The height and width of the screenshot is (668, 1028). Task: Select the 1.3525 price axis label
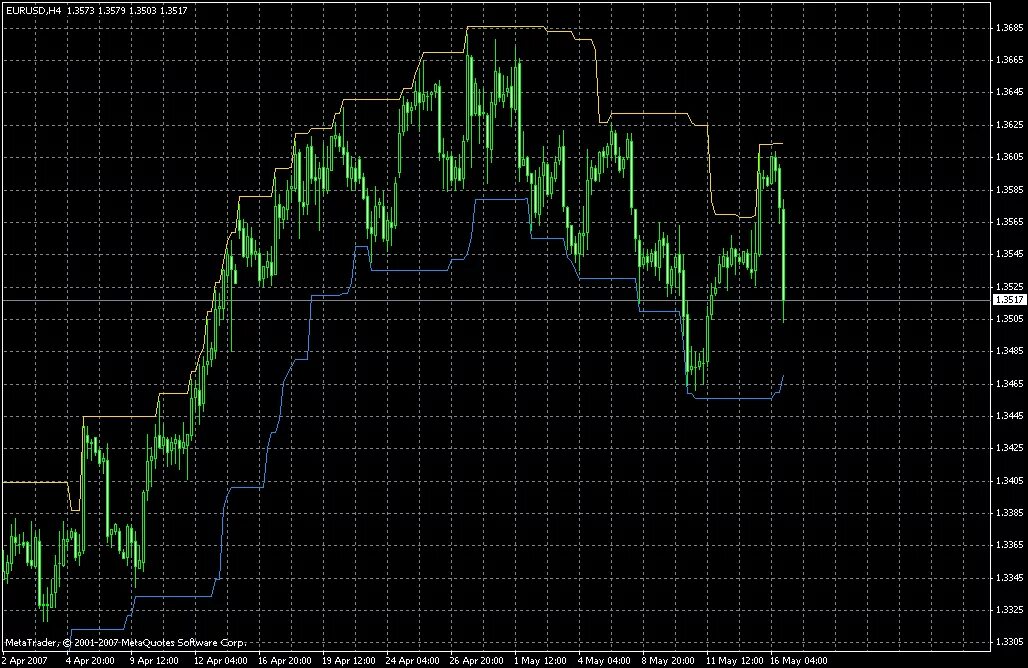pyautogui.click(x=1009, y=286)
